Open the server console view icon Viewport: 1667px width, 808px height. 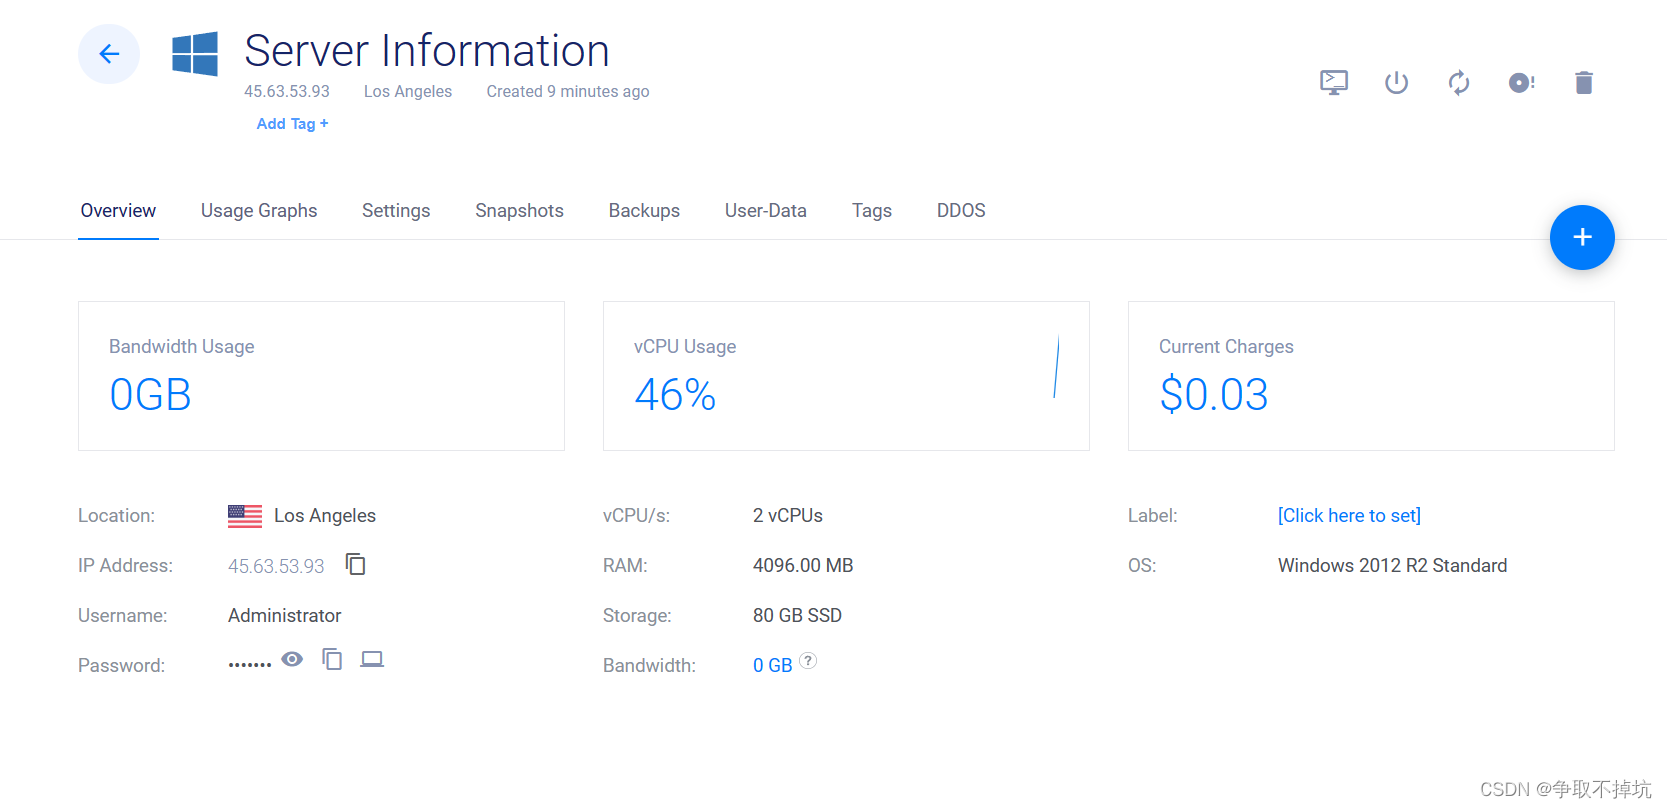[1333, 82]
